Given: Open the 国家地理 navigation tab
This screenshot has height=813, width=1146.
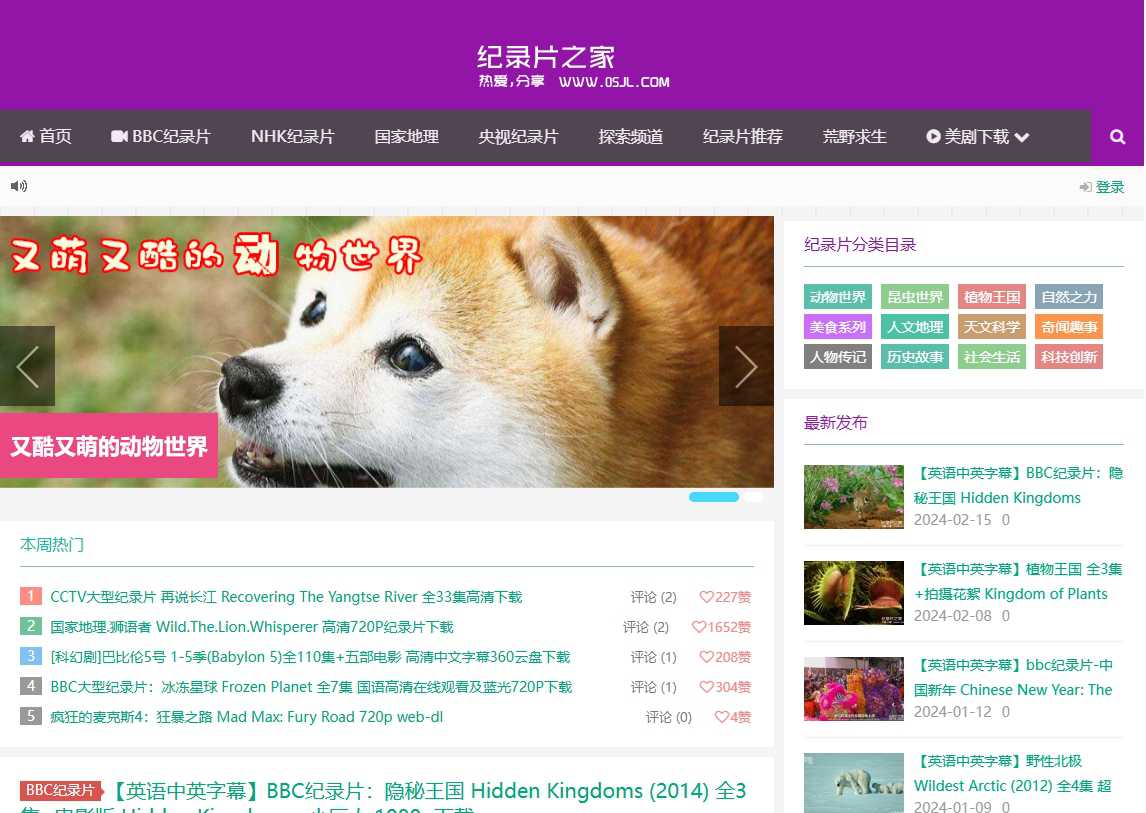Looking at the screenshot, I should pos(406,137).
